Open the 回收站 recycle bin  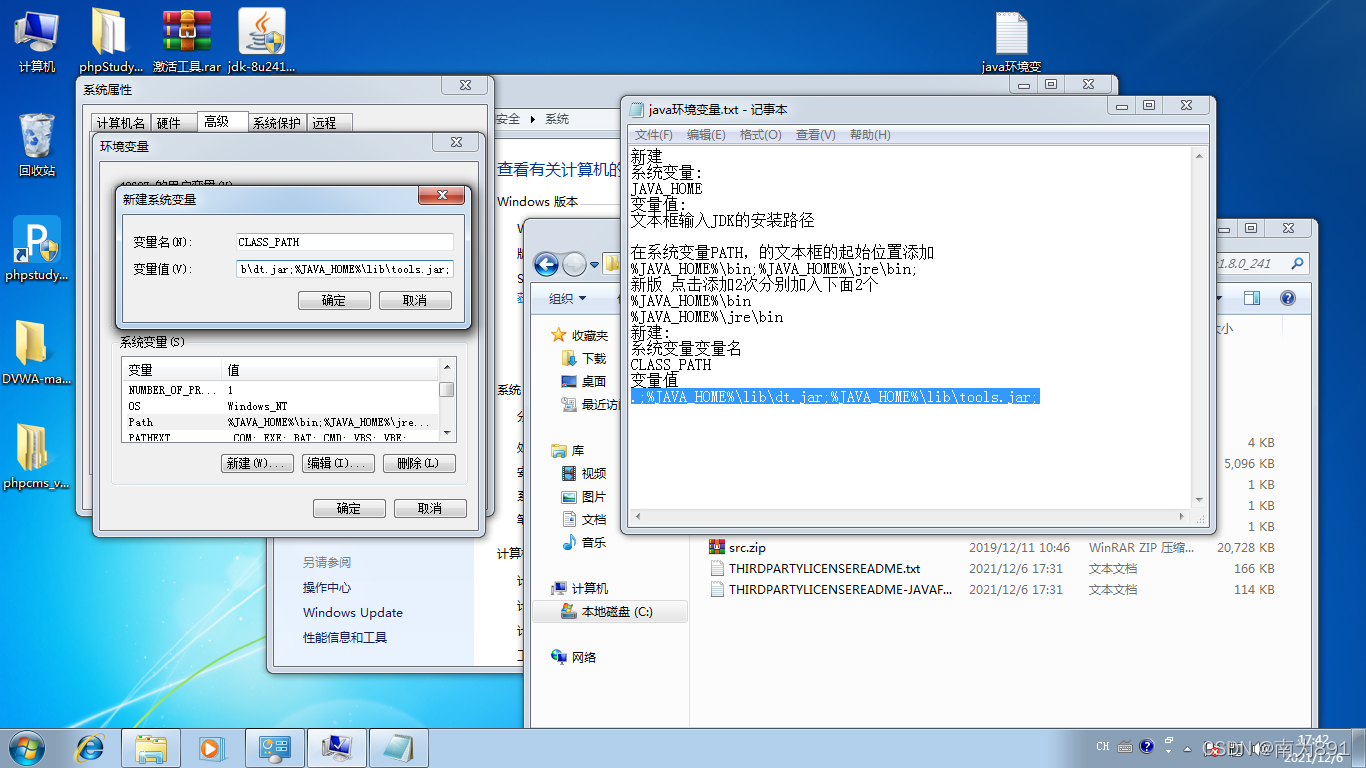[37, 144]
